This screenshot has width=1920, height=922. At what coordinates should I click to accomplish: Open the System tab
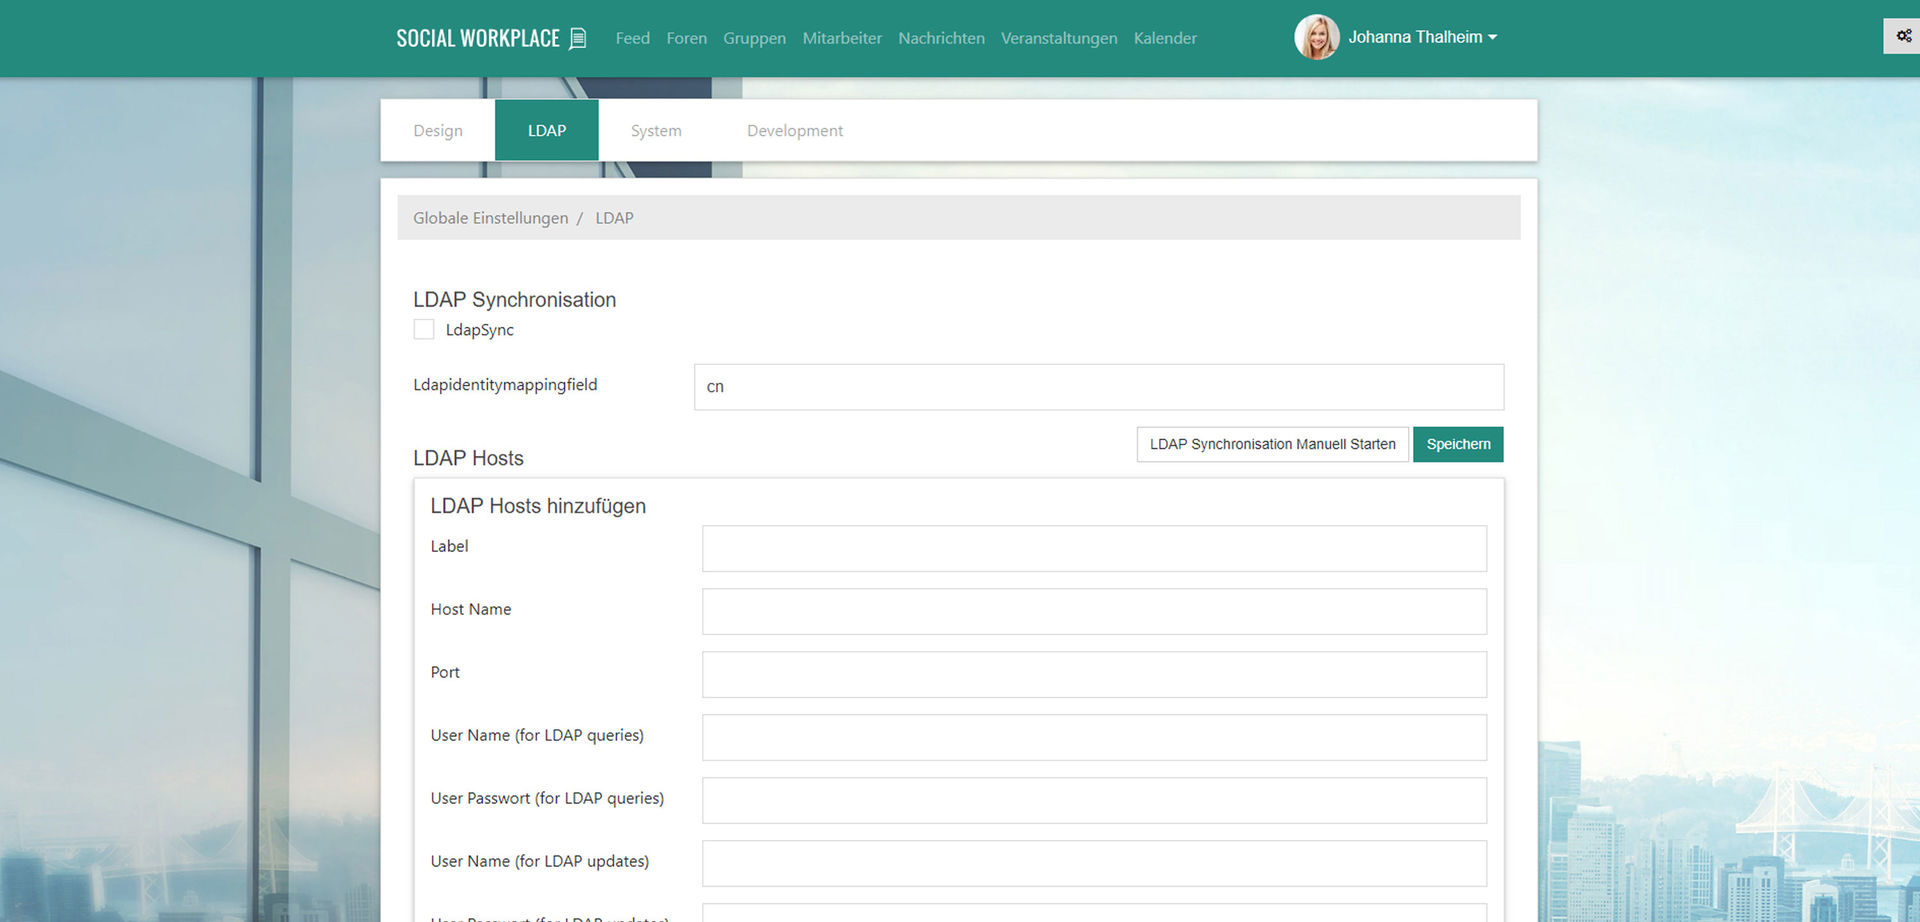click(x=656, y=131)
